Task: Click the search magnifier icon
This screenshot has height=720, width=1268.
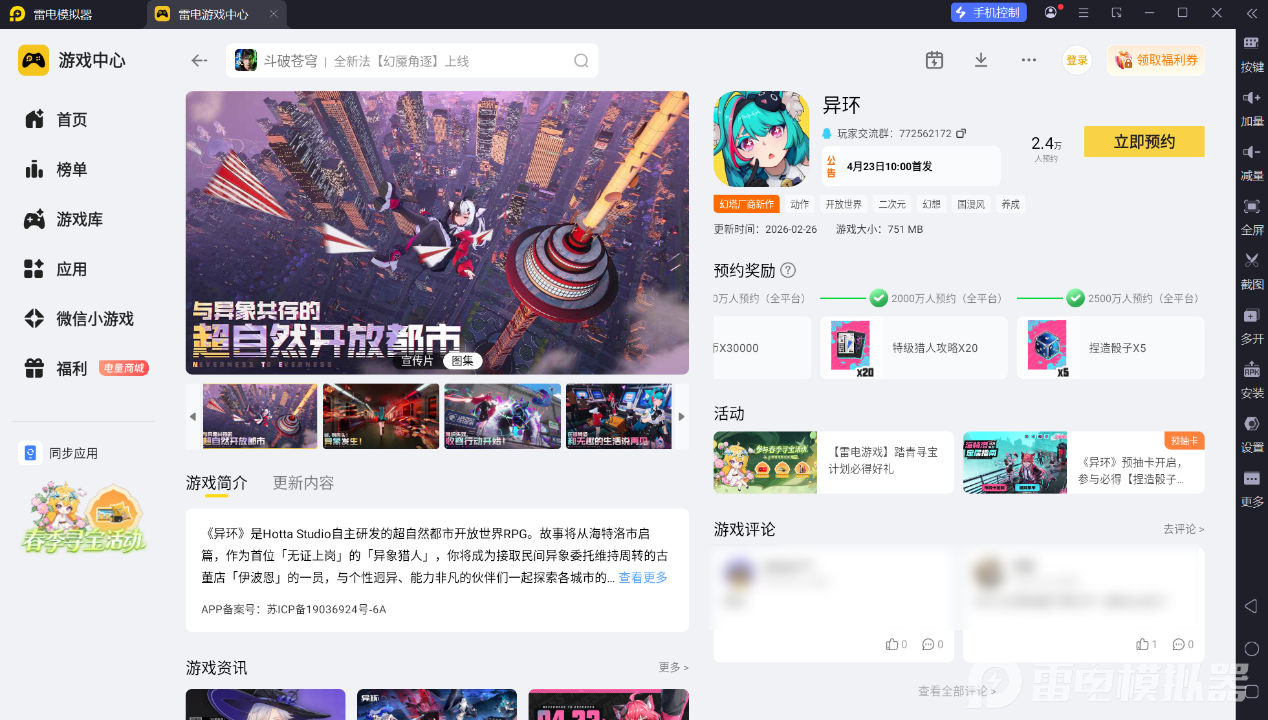Action: click(581, 61)
